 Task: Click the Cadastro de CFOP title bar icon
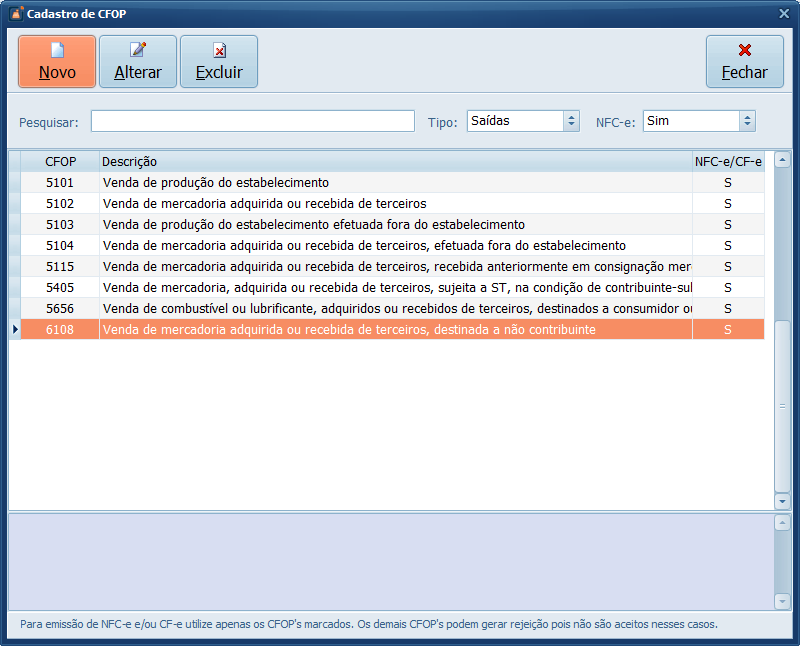point(15,14)
